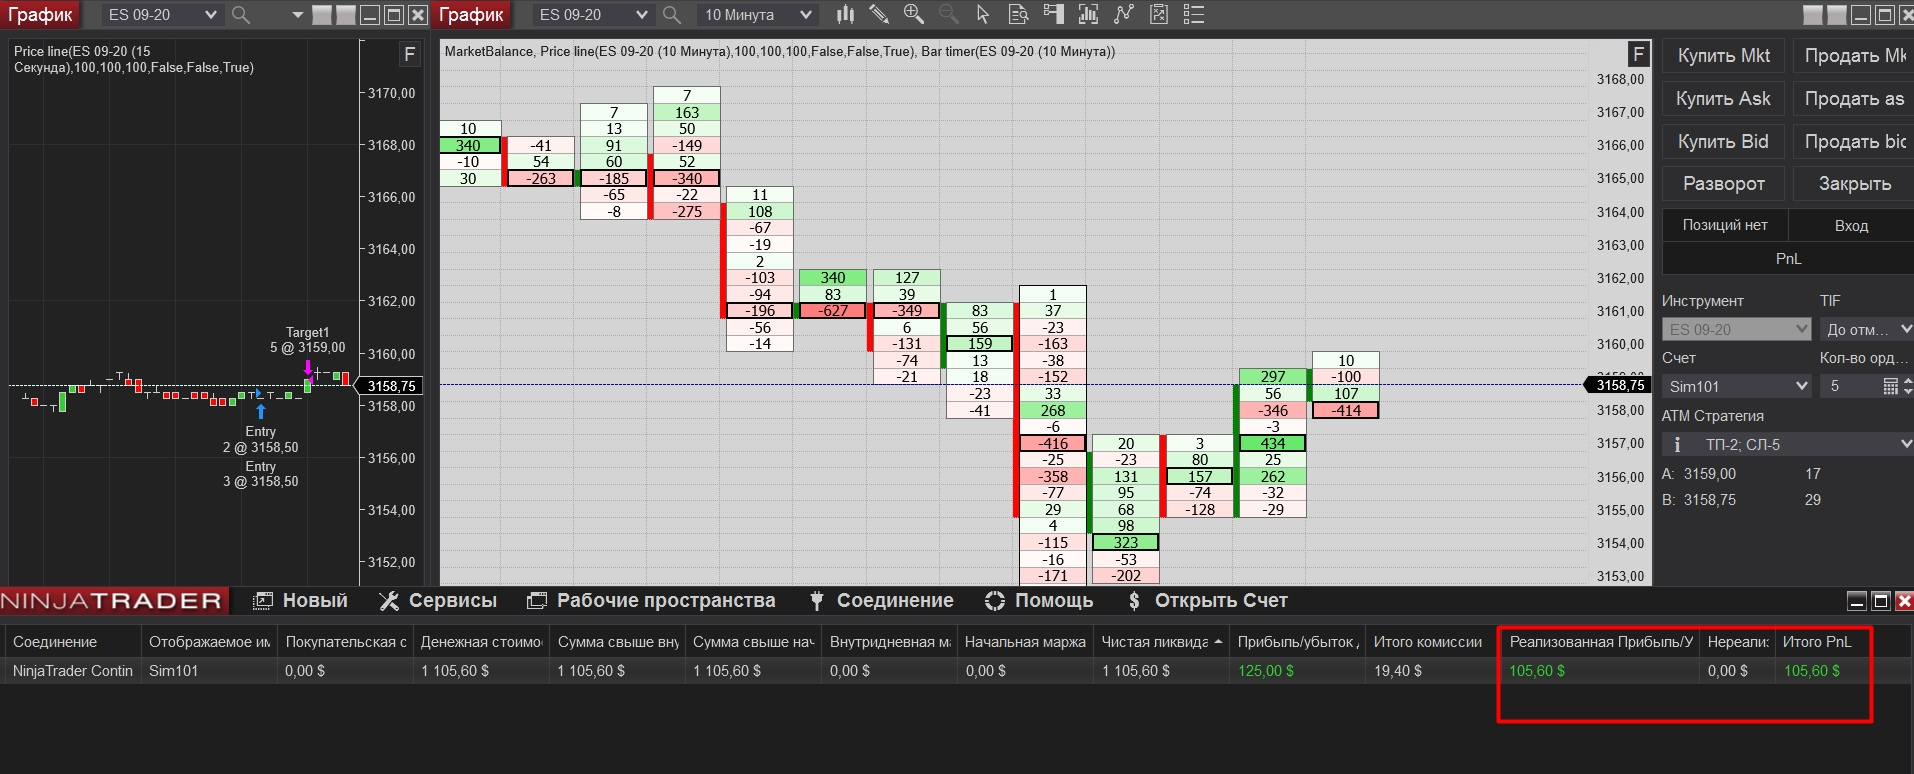Click the F button on the MarketBalance chart

point(1638,54)
